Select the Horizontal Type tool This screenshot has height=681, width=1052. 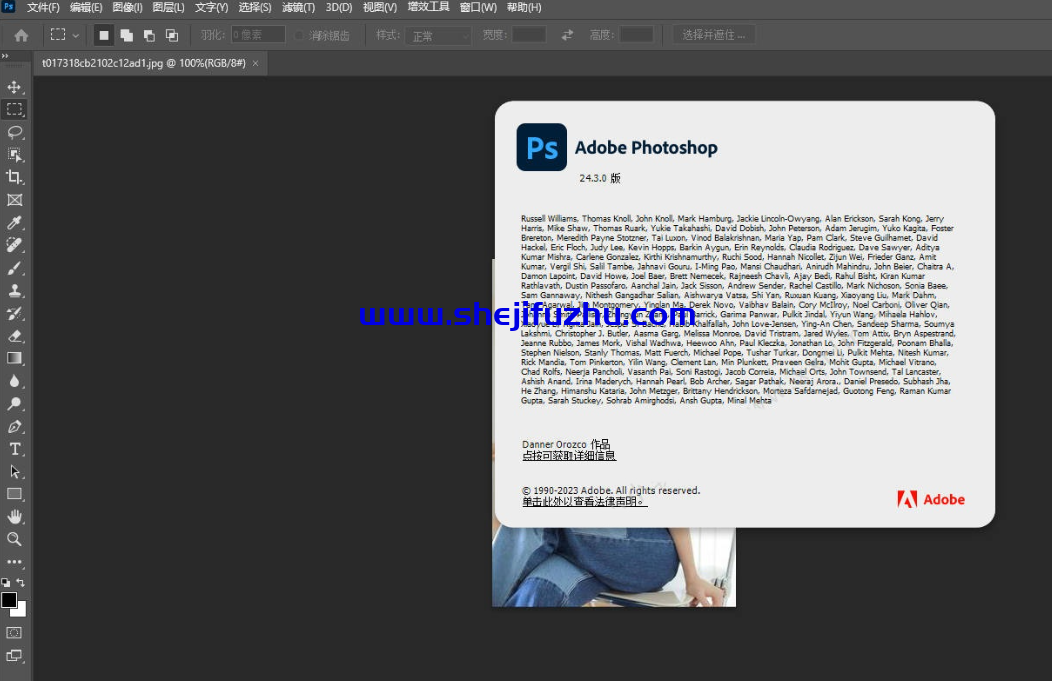[14, 449]
